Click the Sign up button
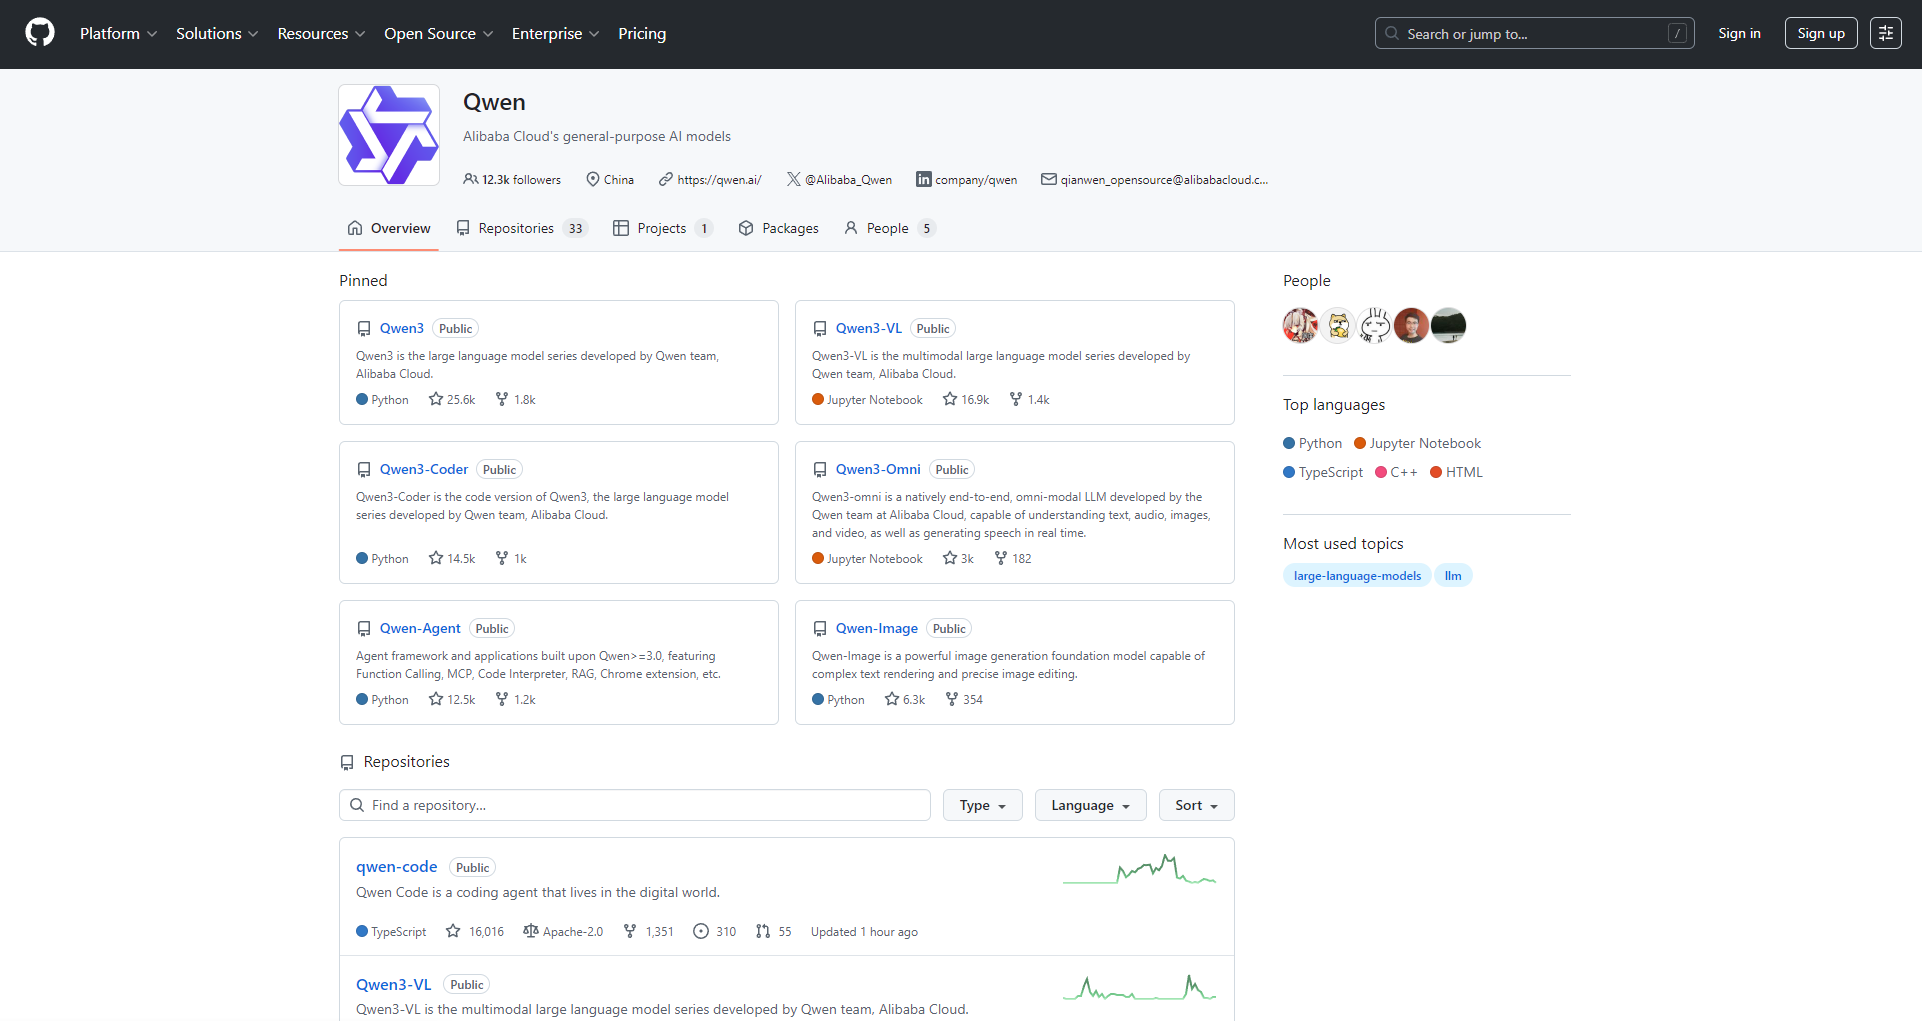The height and width of the screenshot is (1021, 1922). (x=1820, y=33)
